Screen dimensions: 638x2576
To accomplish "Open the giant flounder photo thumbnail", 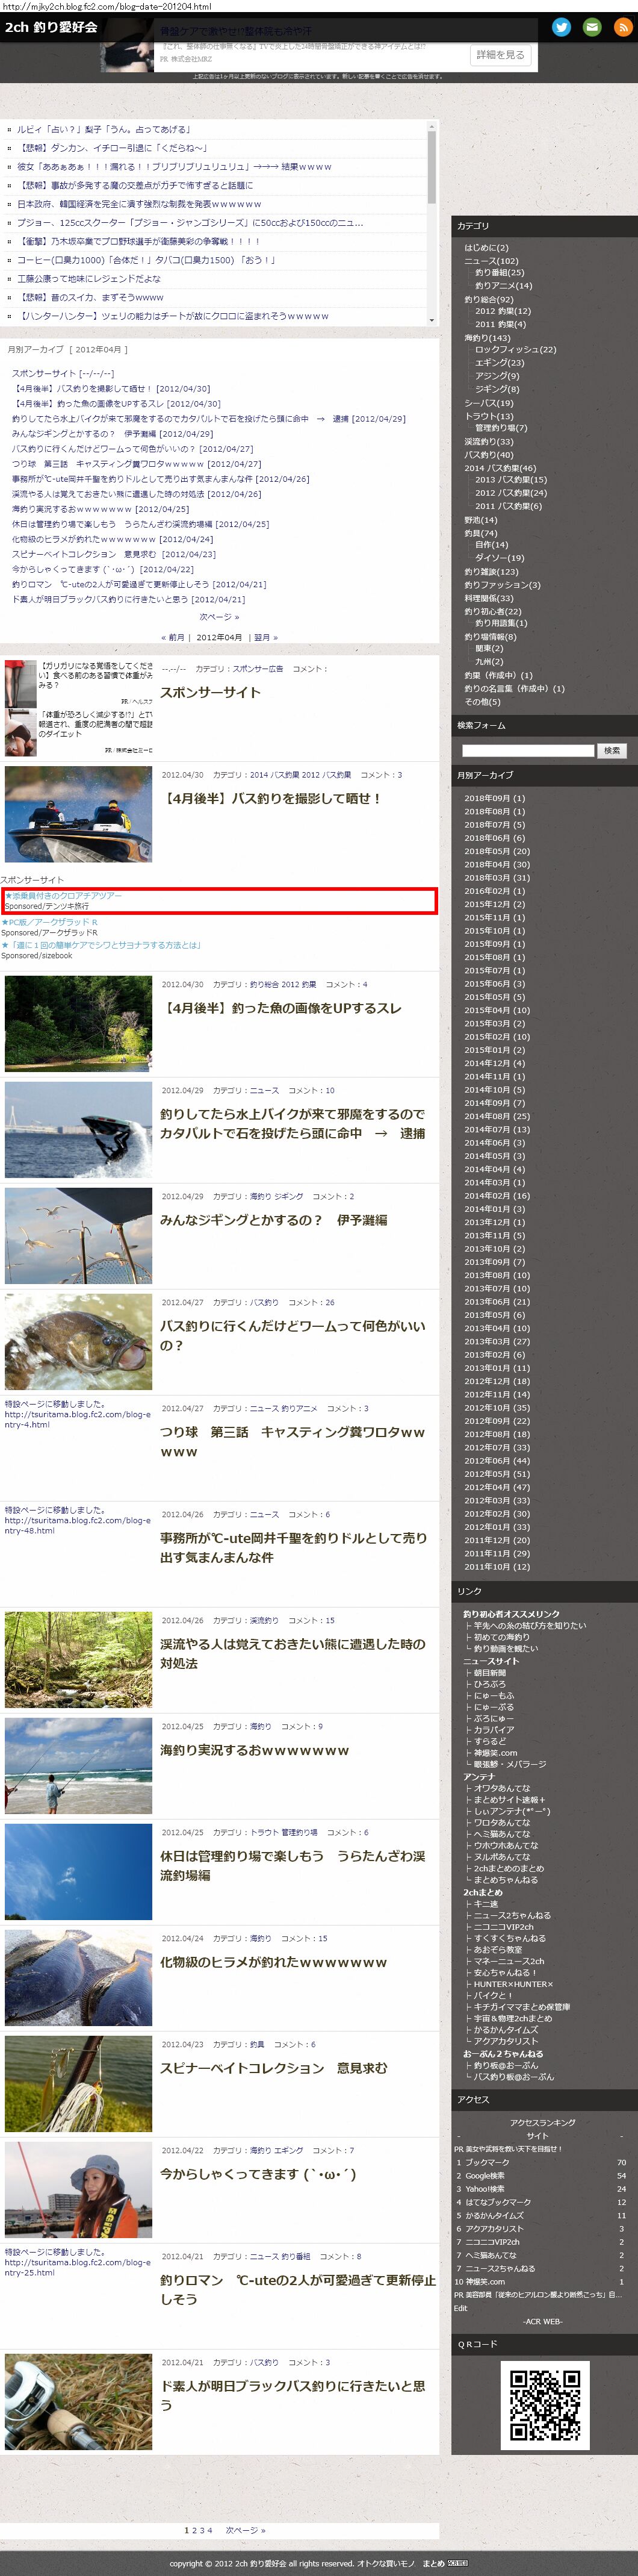I will tap(78, 1978).
